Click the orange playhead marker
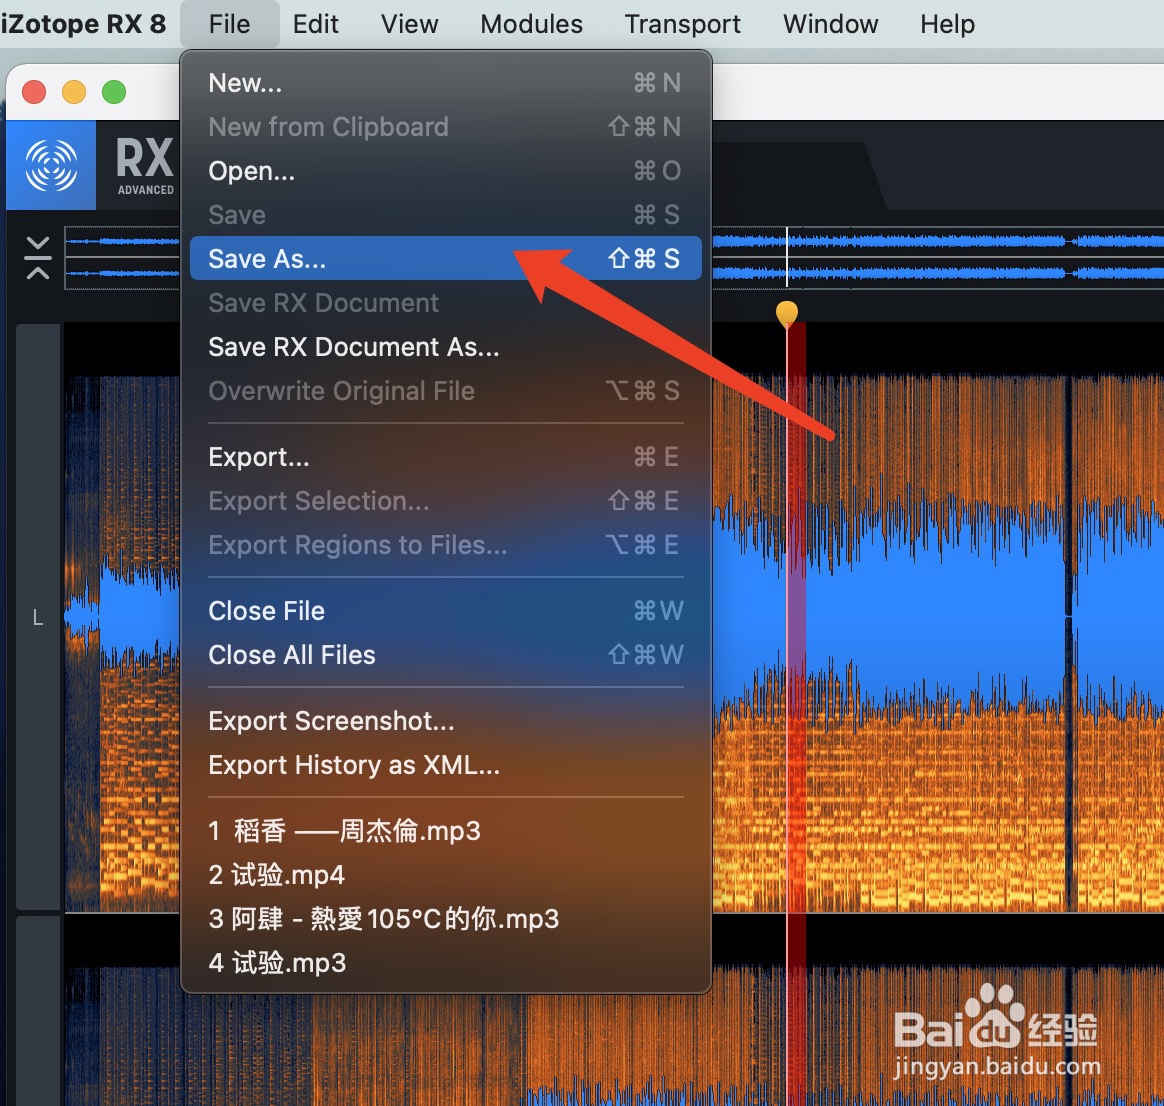The width and height of the screenshot is (1164, 1106). coord(787,313)
